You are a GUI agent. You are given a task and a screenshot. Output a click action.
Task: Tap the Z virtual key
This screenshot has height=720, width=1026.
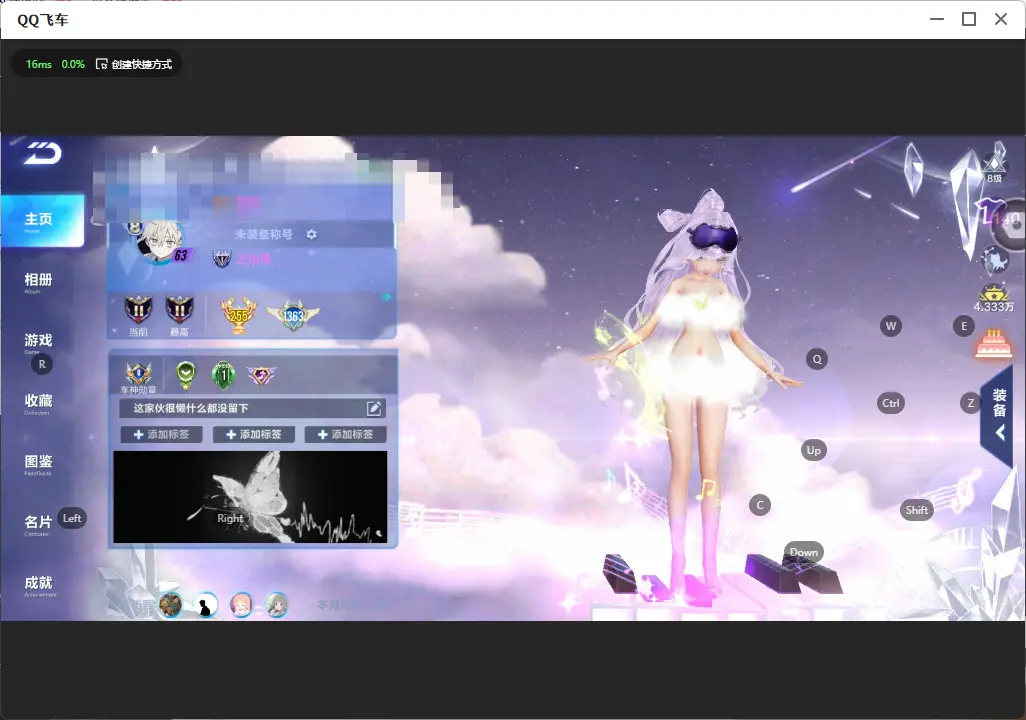[x=970, y=403]
